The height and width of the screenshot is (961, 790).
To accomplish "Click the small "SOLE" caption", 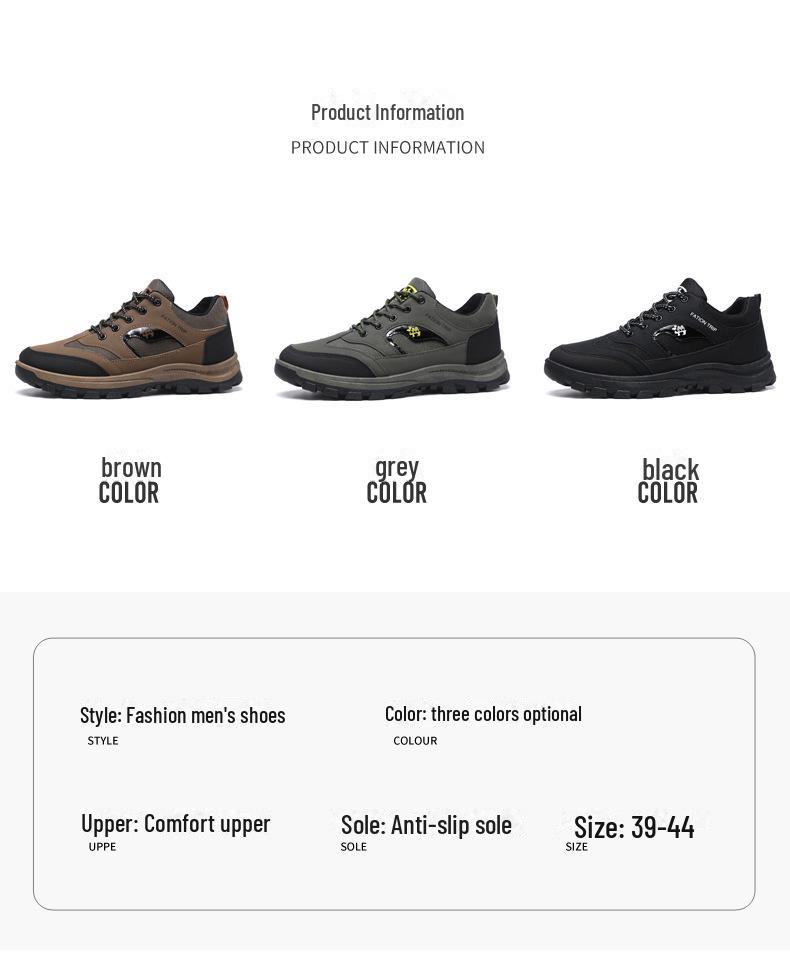I will click(353, 847).
